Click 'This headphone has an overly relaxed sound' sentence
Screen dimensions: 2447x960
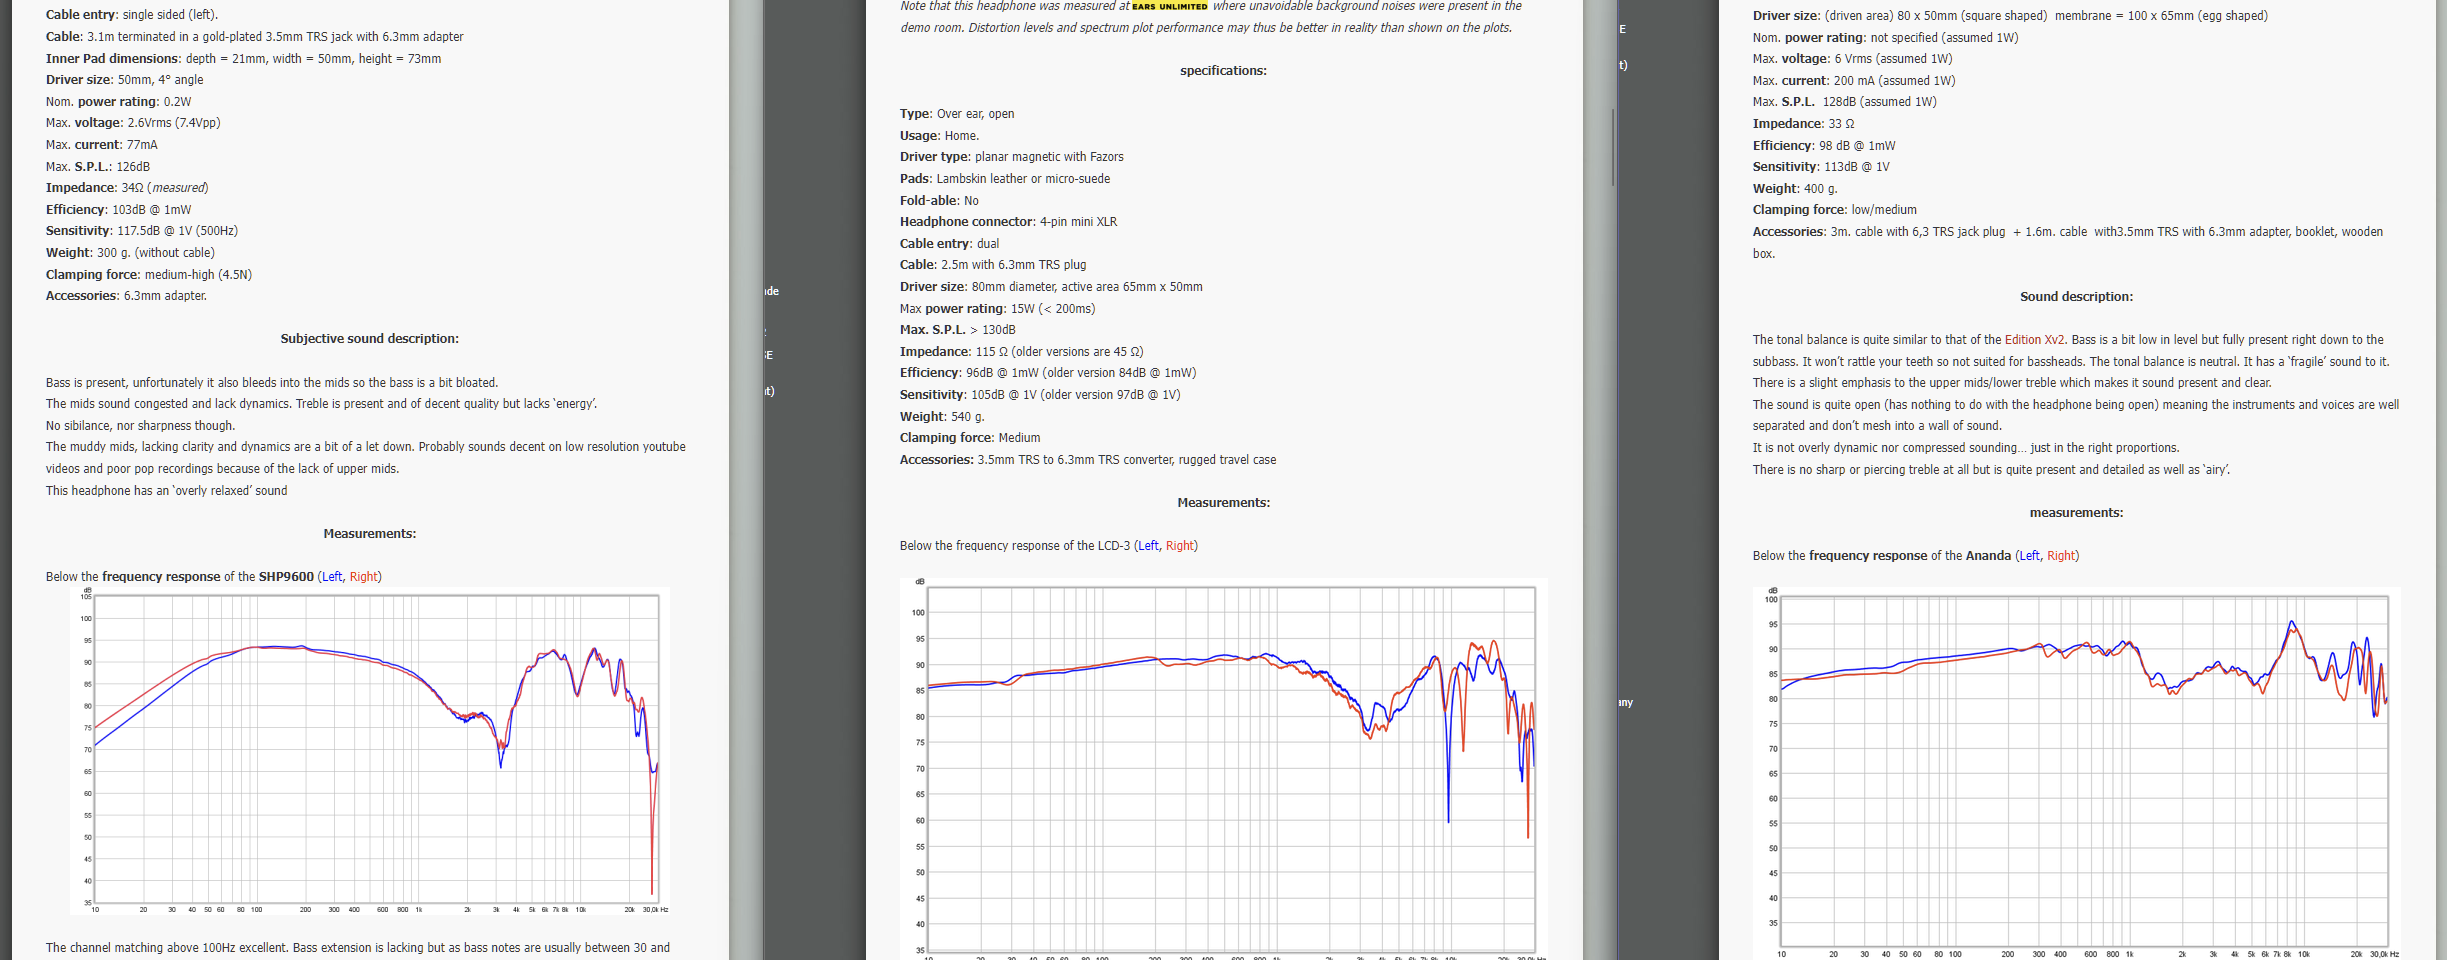click(166, 491)
